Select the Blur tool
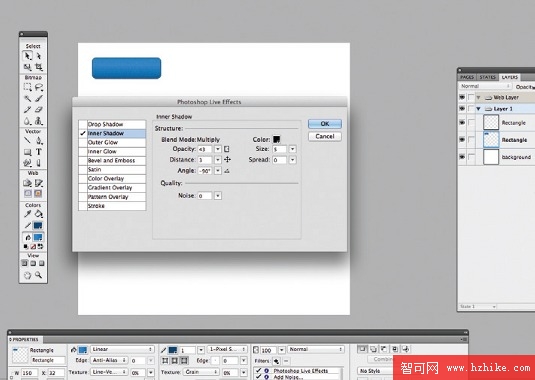 28,121
